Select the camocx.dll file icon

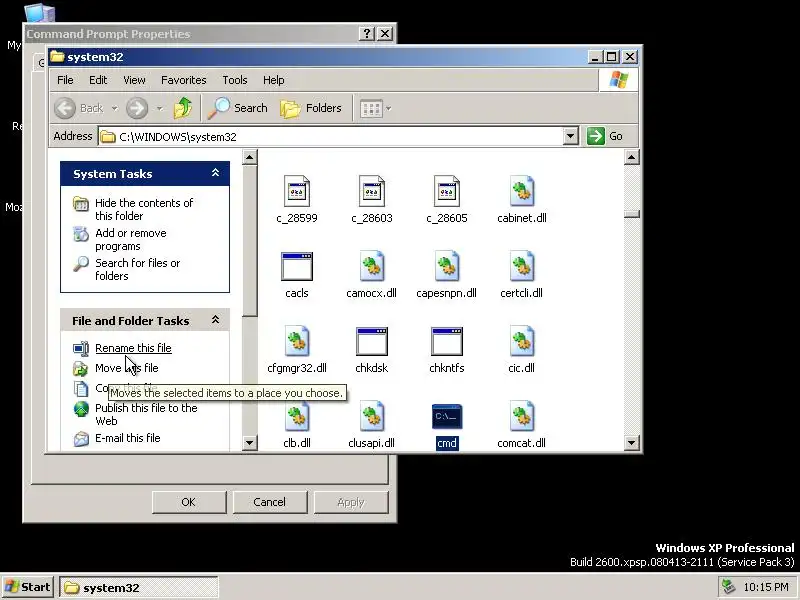point(372,266)
